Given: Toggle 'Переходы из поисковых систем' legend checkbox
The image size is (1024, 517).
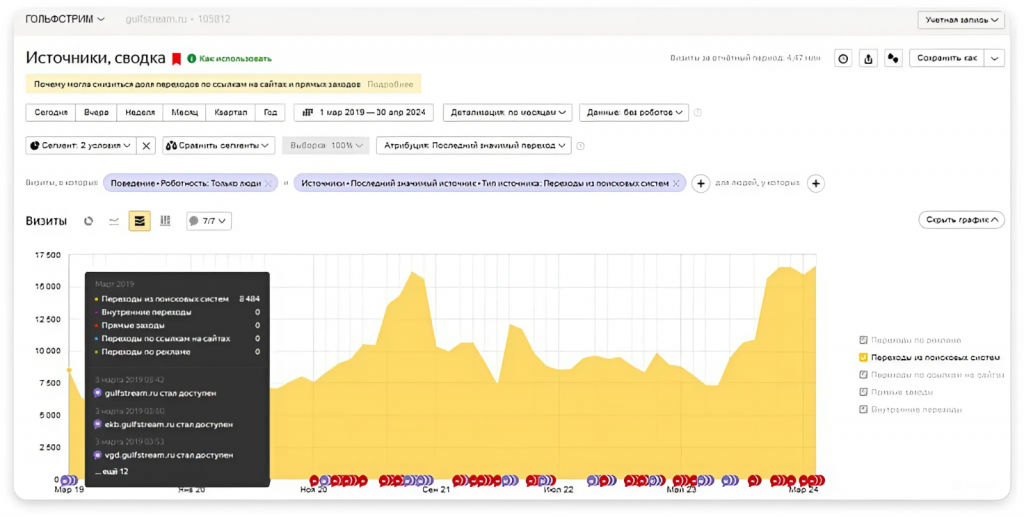Looking at the screenshot, I should [x=863, y=357].
